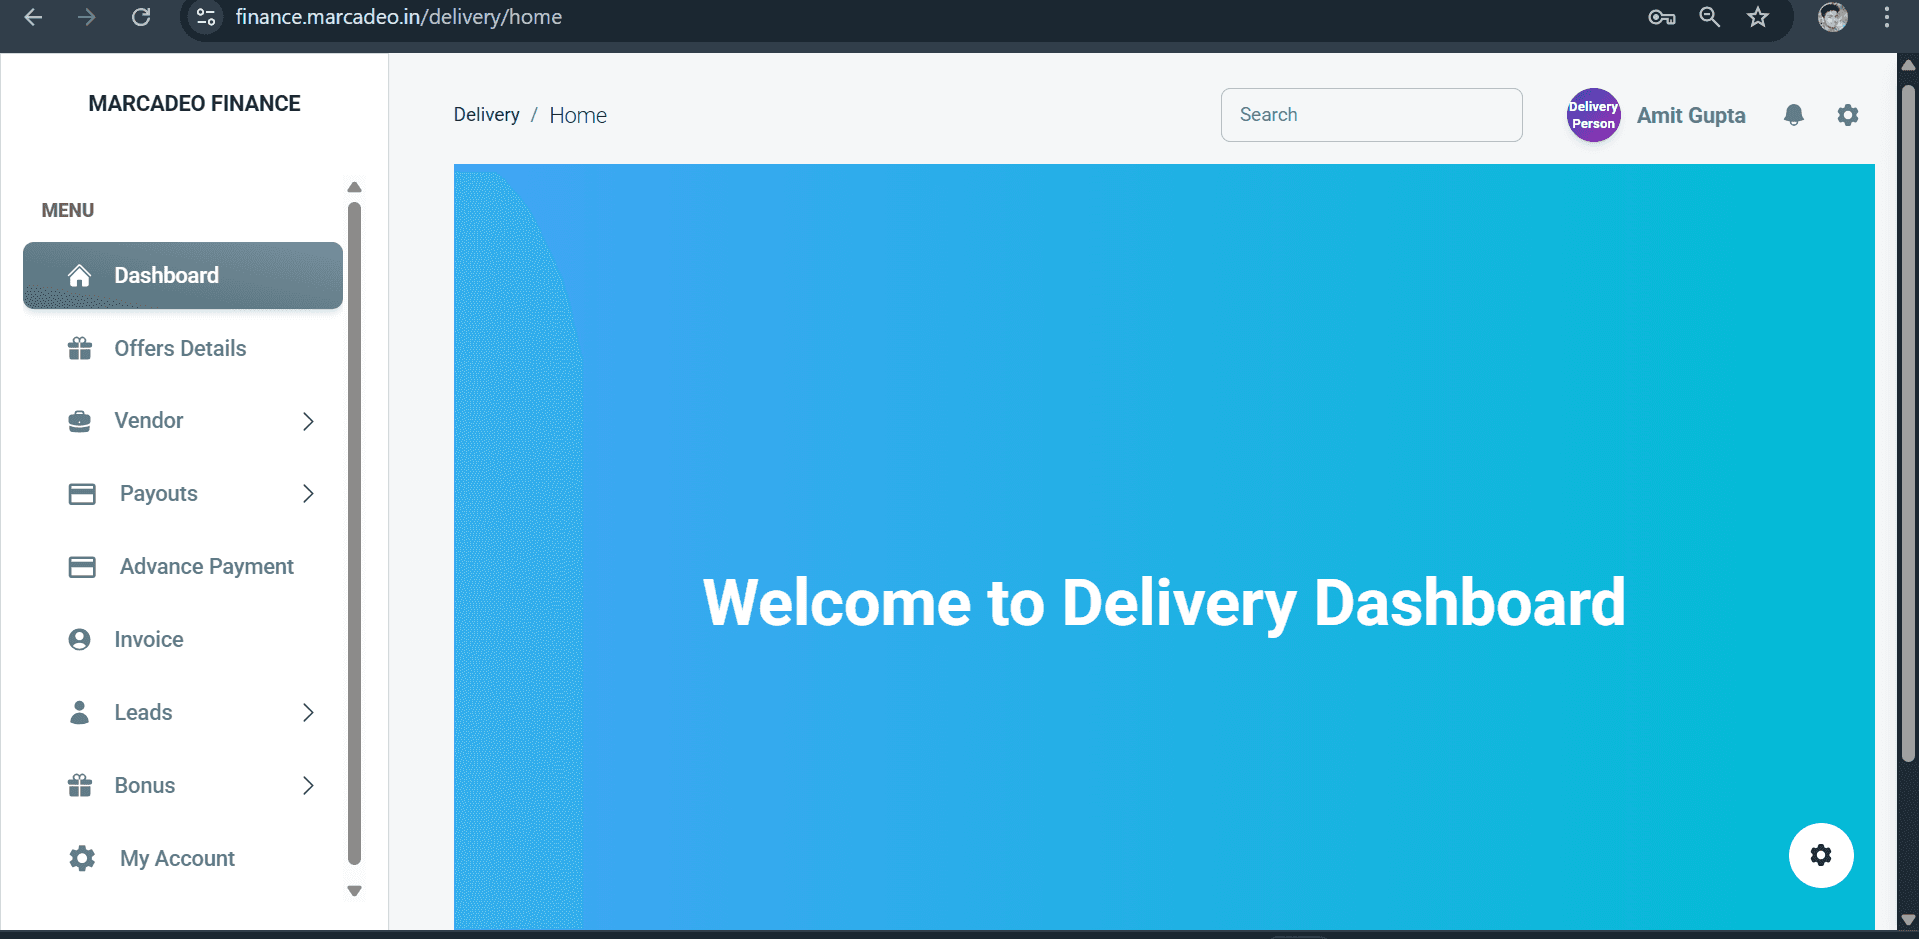Expand the Bonus submenu arrow
Image resolution: width=1919 pixels, height=939 pixels.
coord(308,786)
